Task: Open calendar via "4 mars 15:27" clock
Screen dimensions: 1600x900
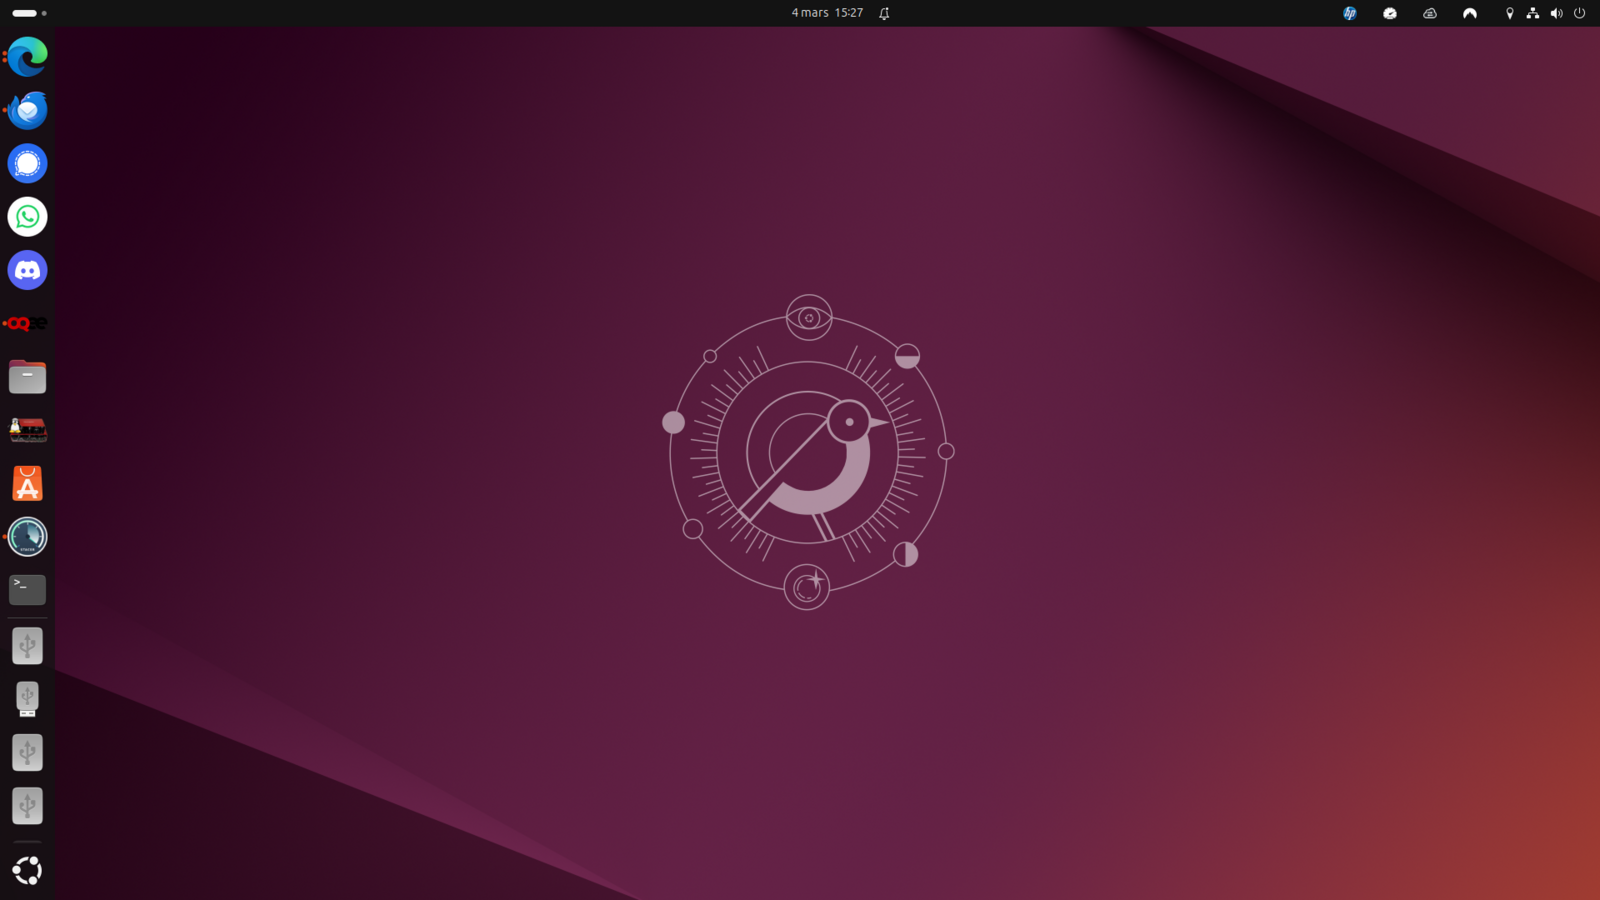Action: 827,13
